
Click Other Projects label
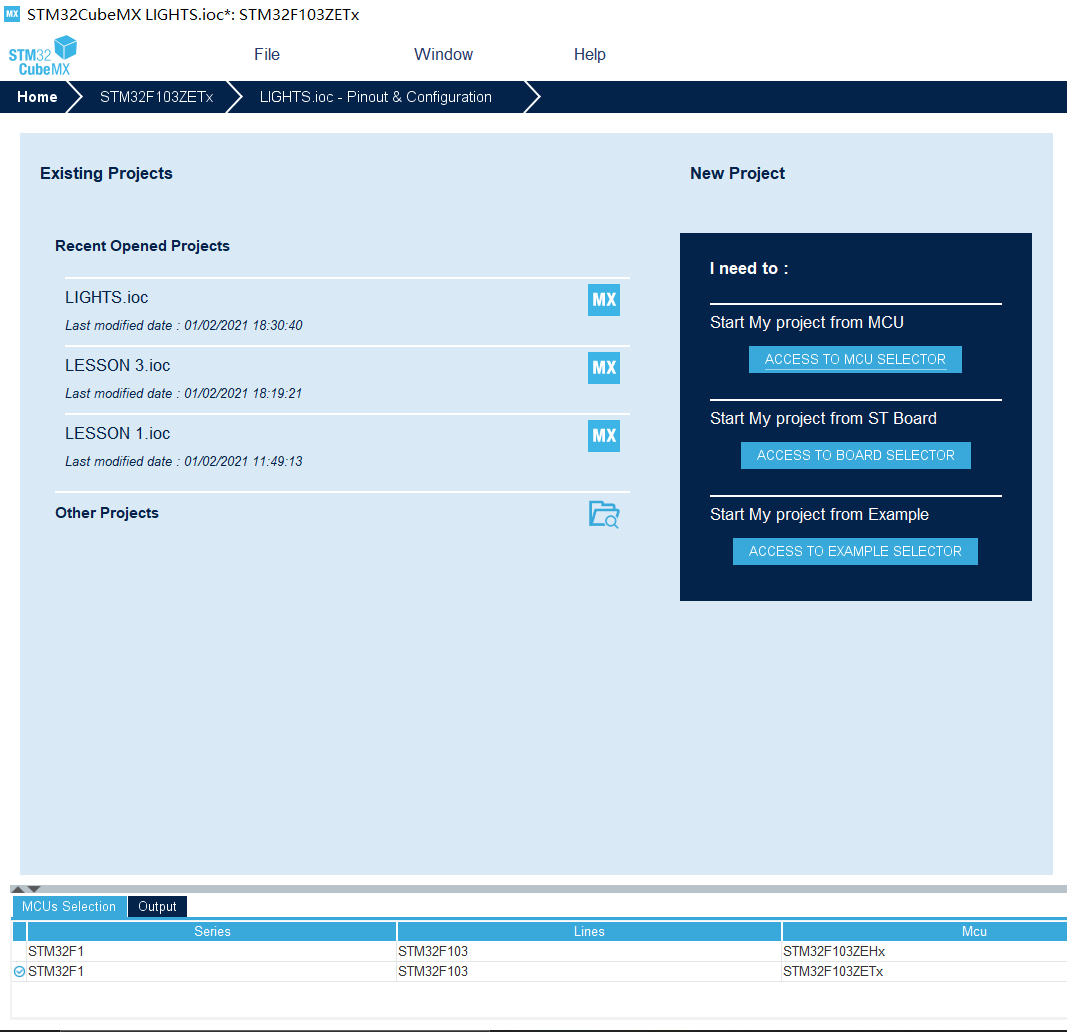click(107, 513)
